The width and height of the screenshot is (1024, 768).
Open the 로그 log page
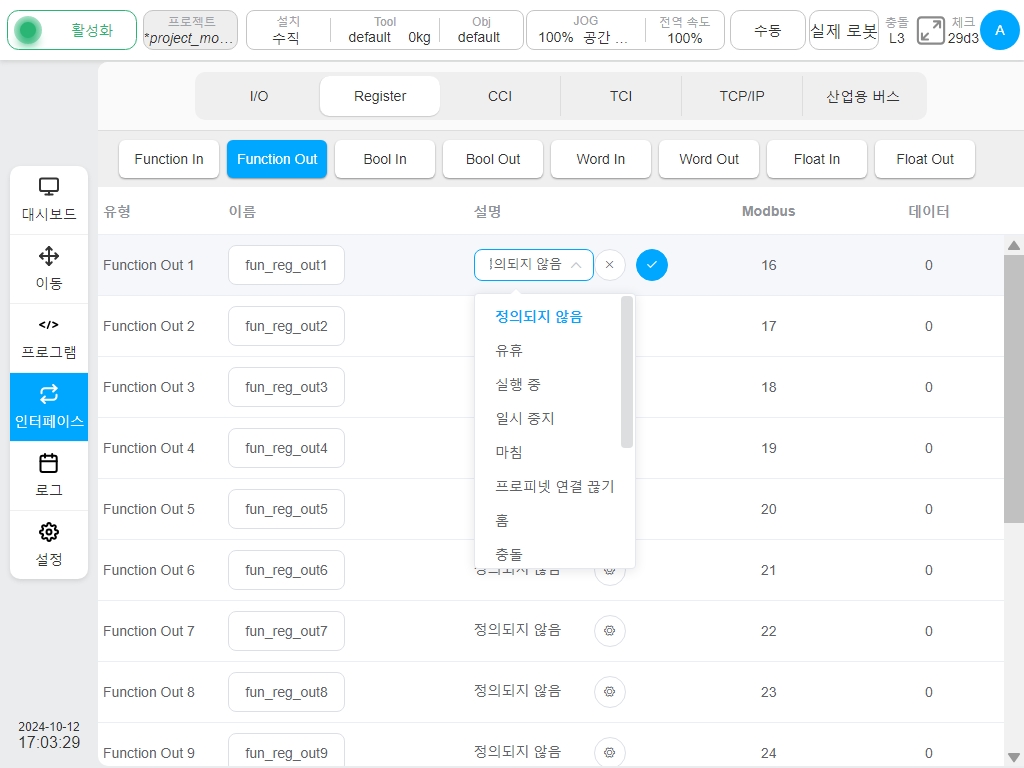pos(49,475)
